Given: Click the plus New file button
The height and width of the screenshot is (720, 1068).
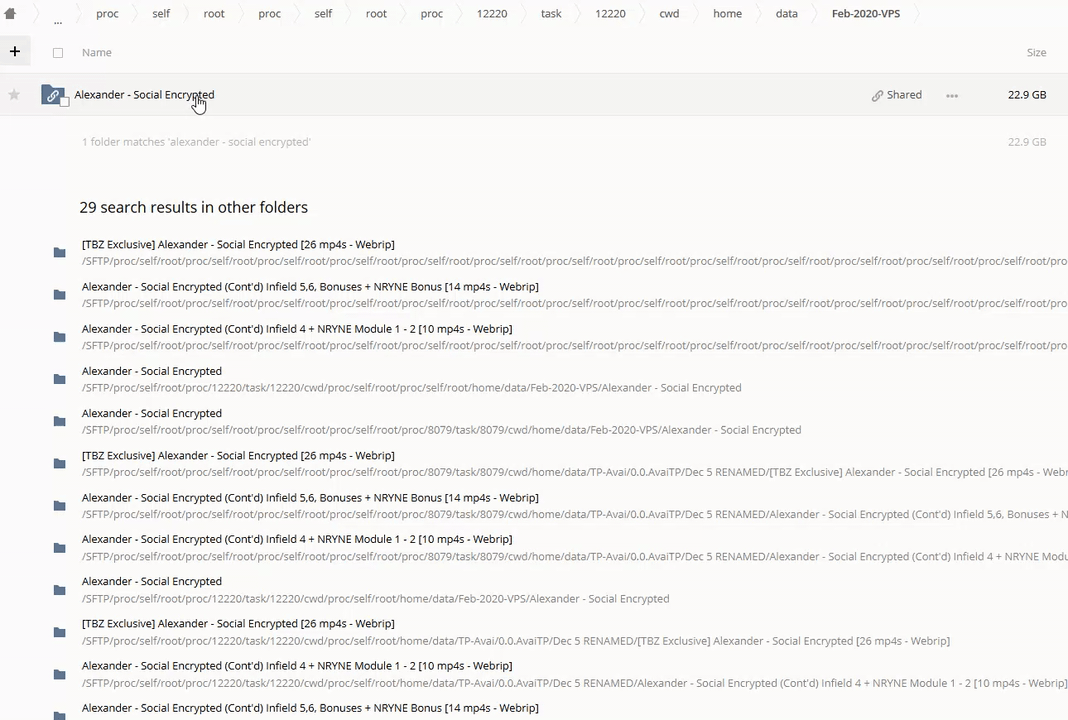Looking at the screenshot, I should pyautogui.click(x=15, y=51).
